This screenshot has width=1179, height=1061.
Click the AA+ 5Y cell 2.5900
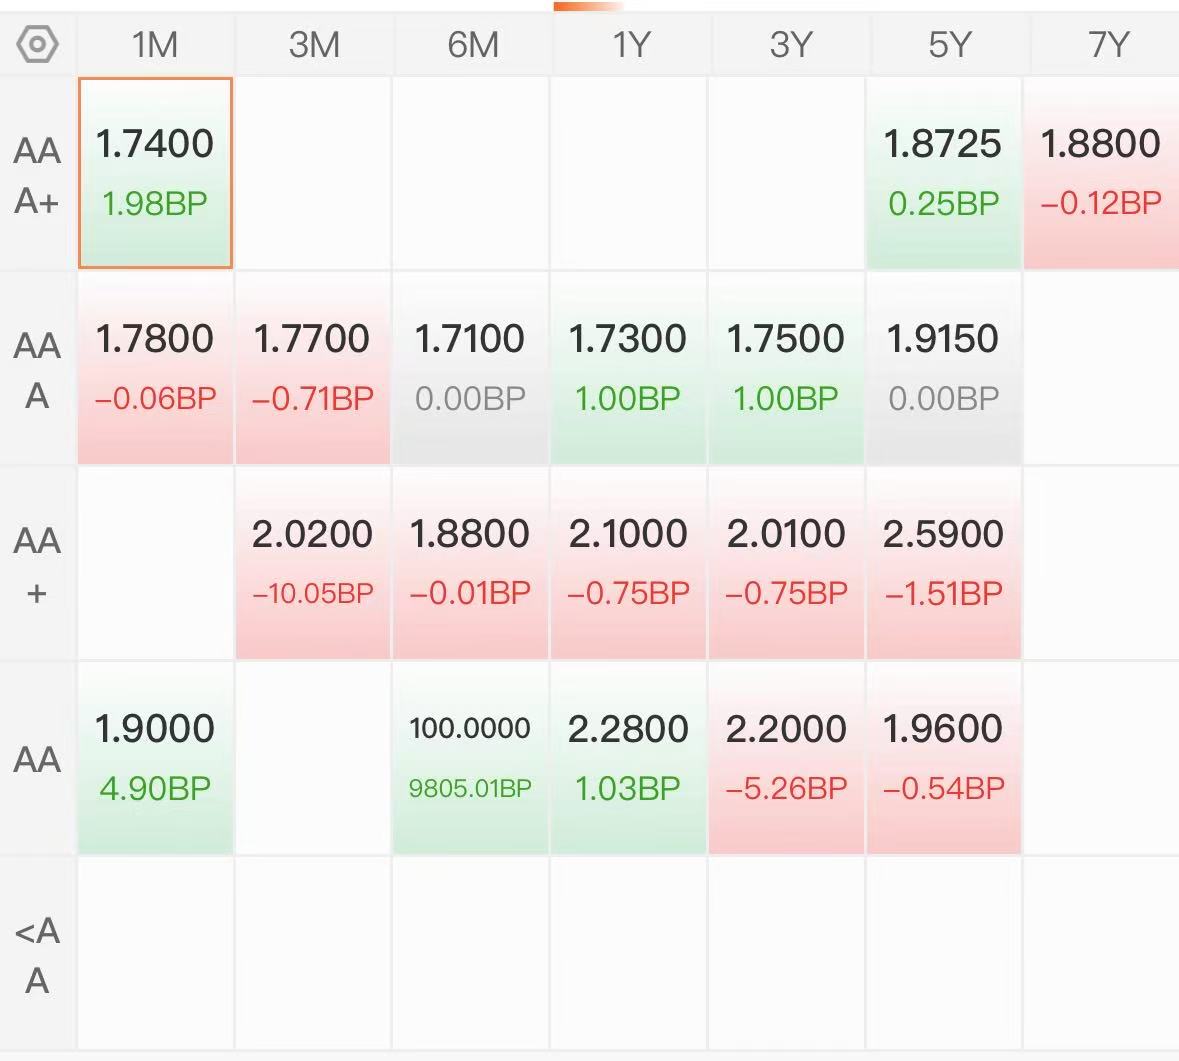tap(943, 562)
